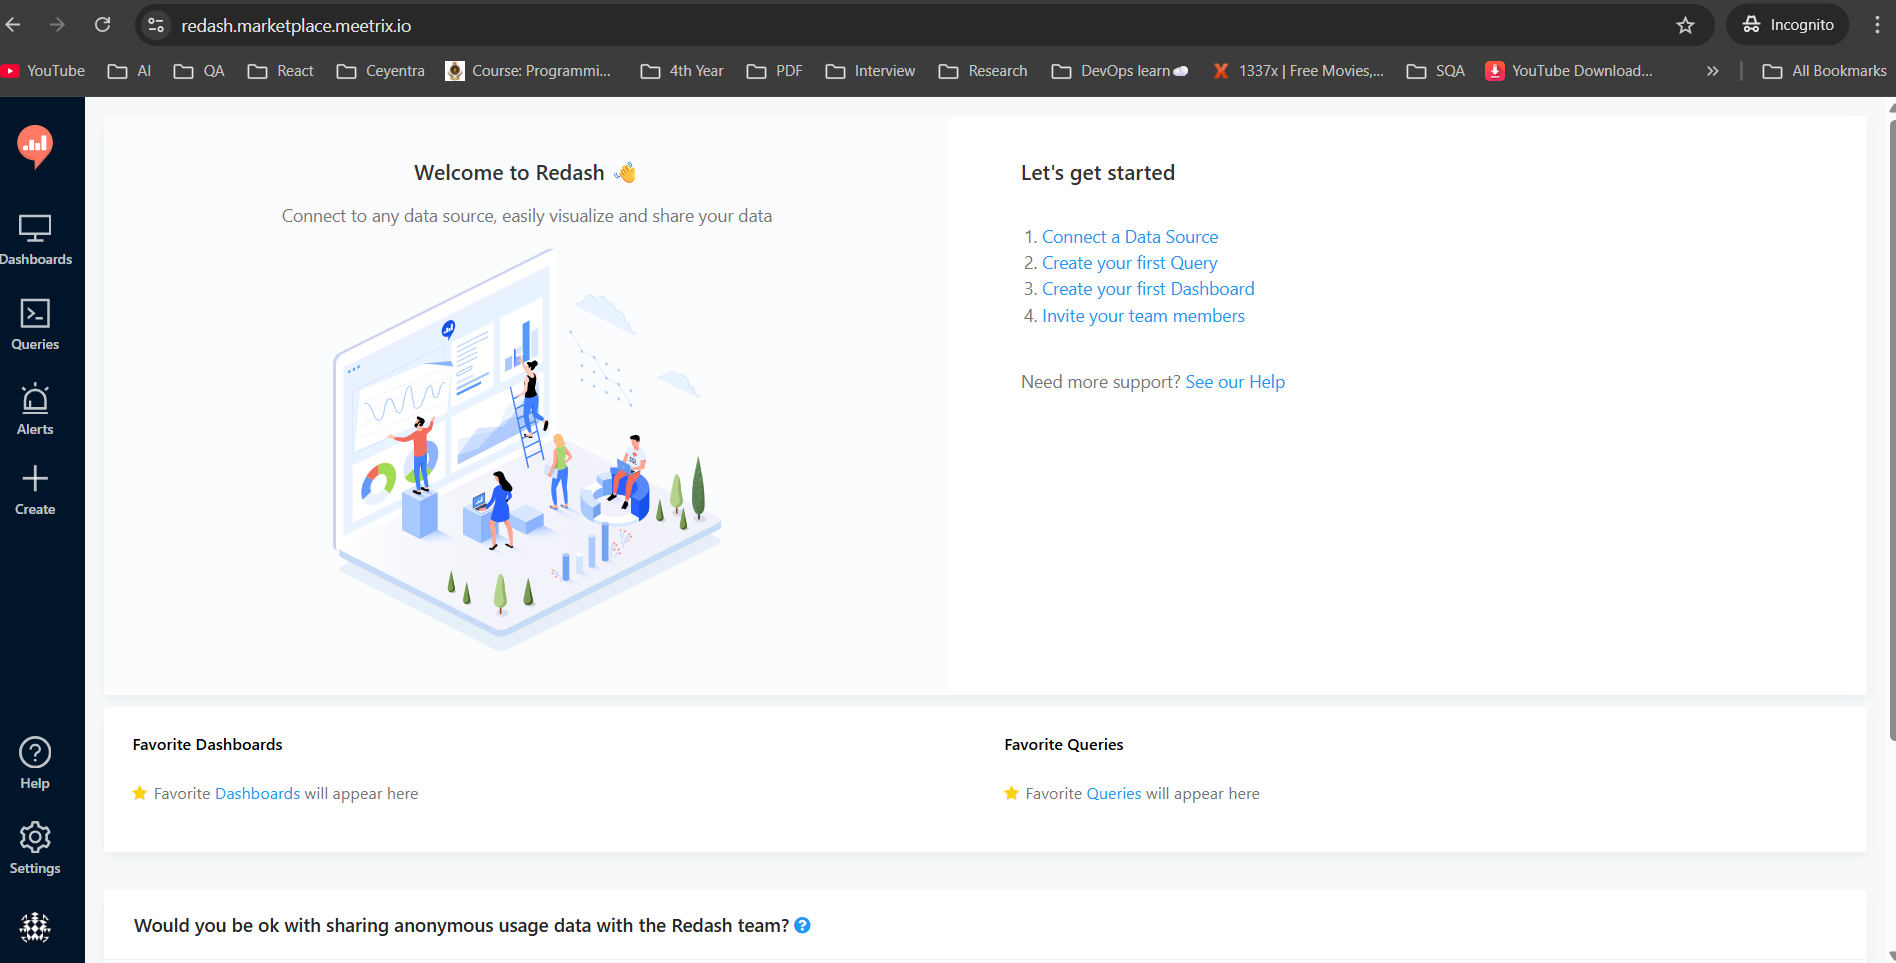Click the See our Help link
1896x963 pixels.
1235,382
